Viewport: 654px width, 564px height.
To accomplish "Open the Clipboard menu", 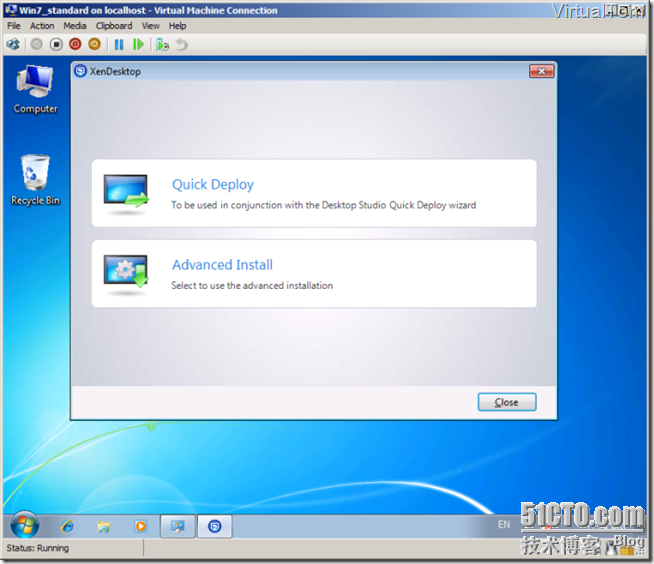I will [114, 26].
